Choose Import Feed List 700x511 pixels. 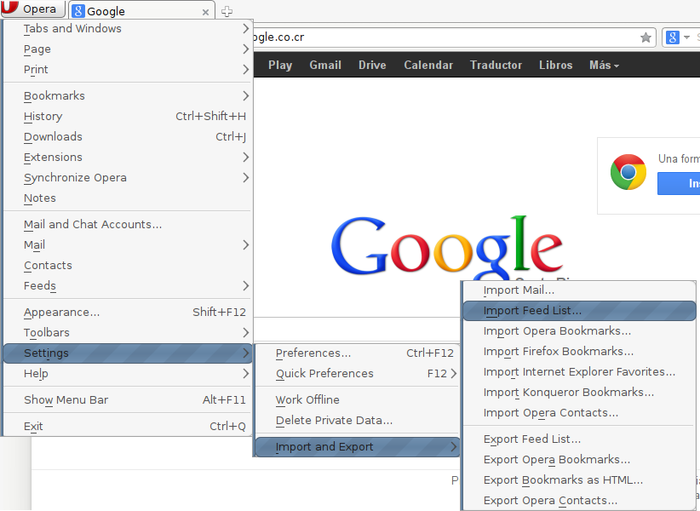coord(579,311)
